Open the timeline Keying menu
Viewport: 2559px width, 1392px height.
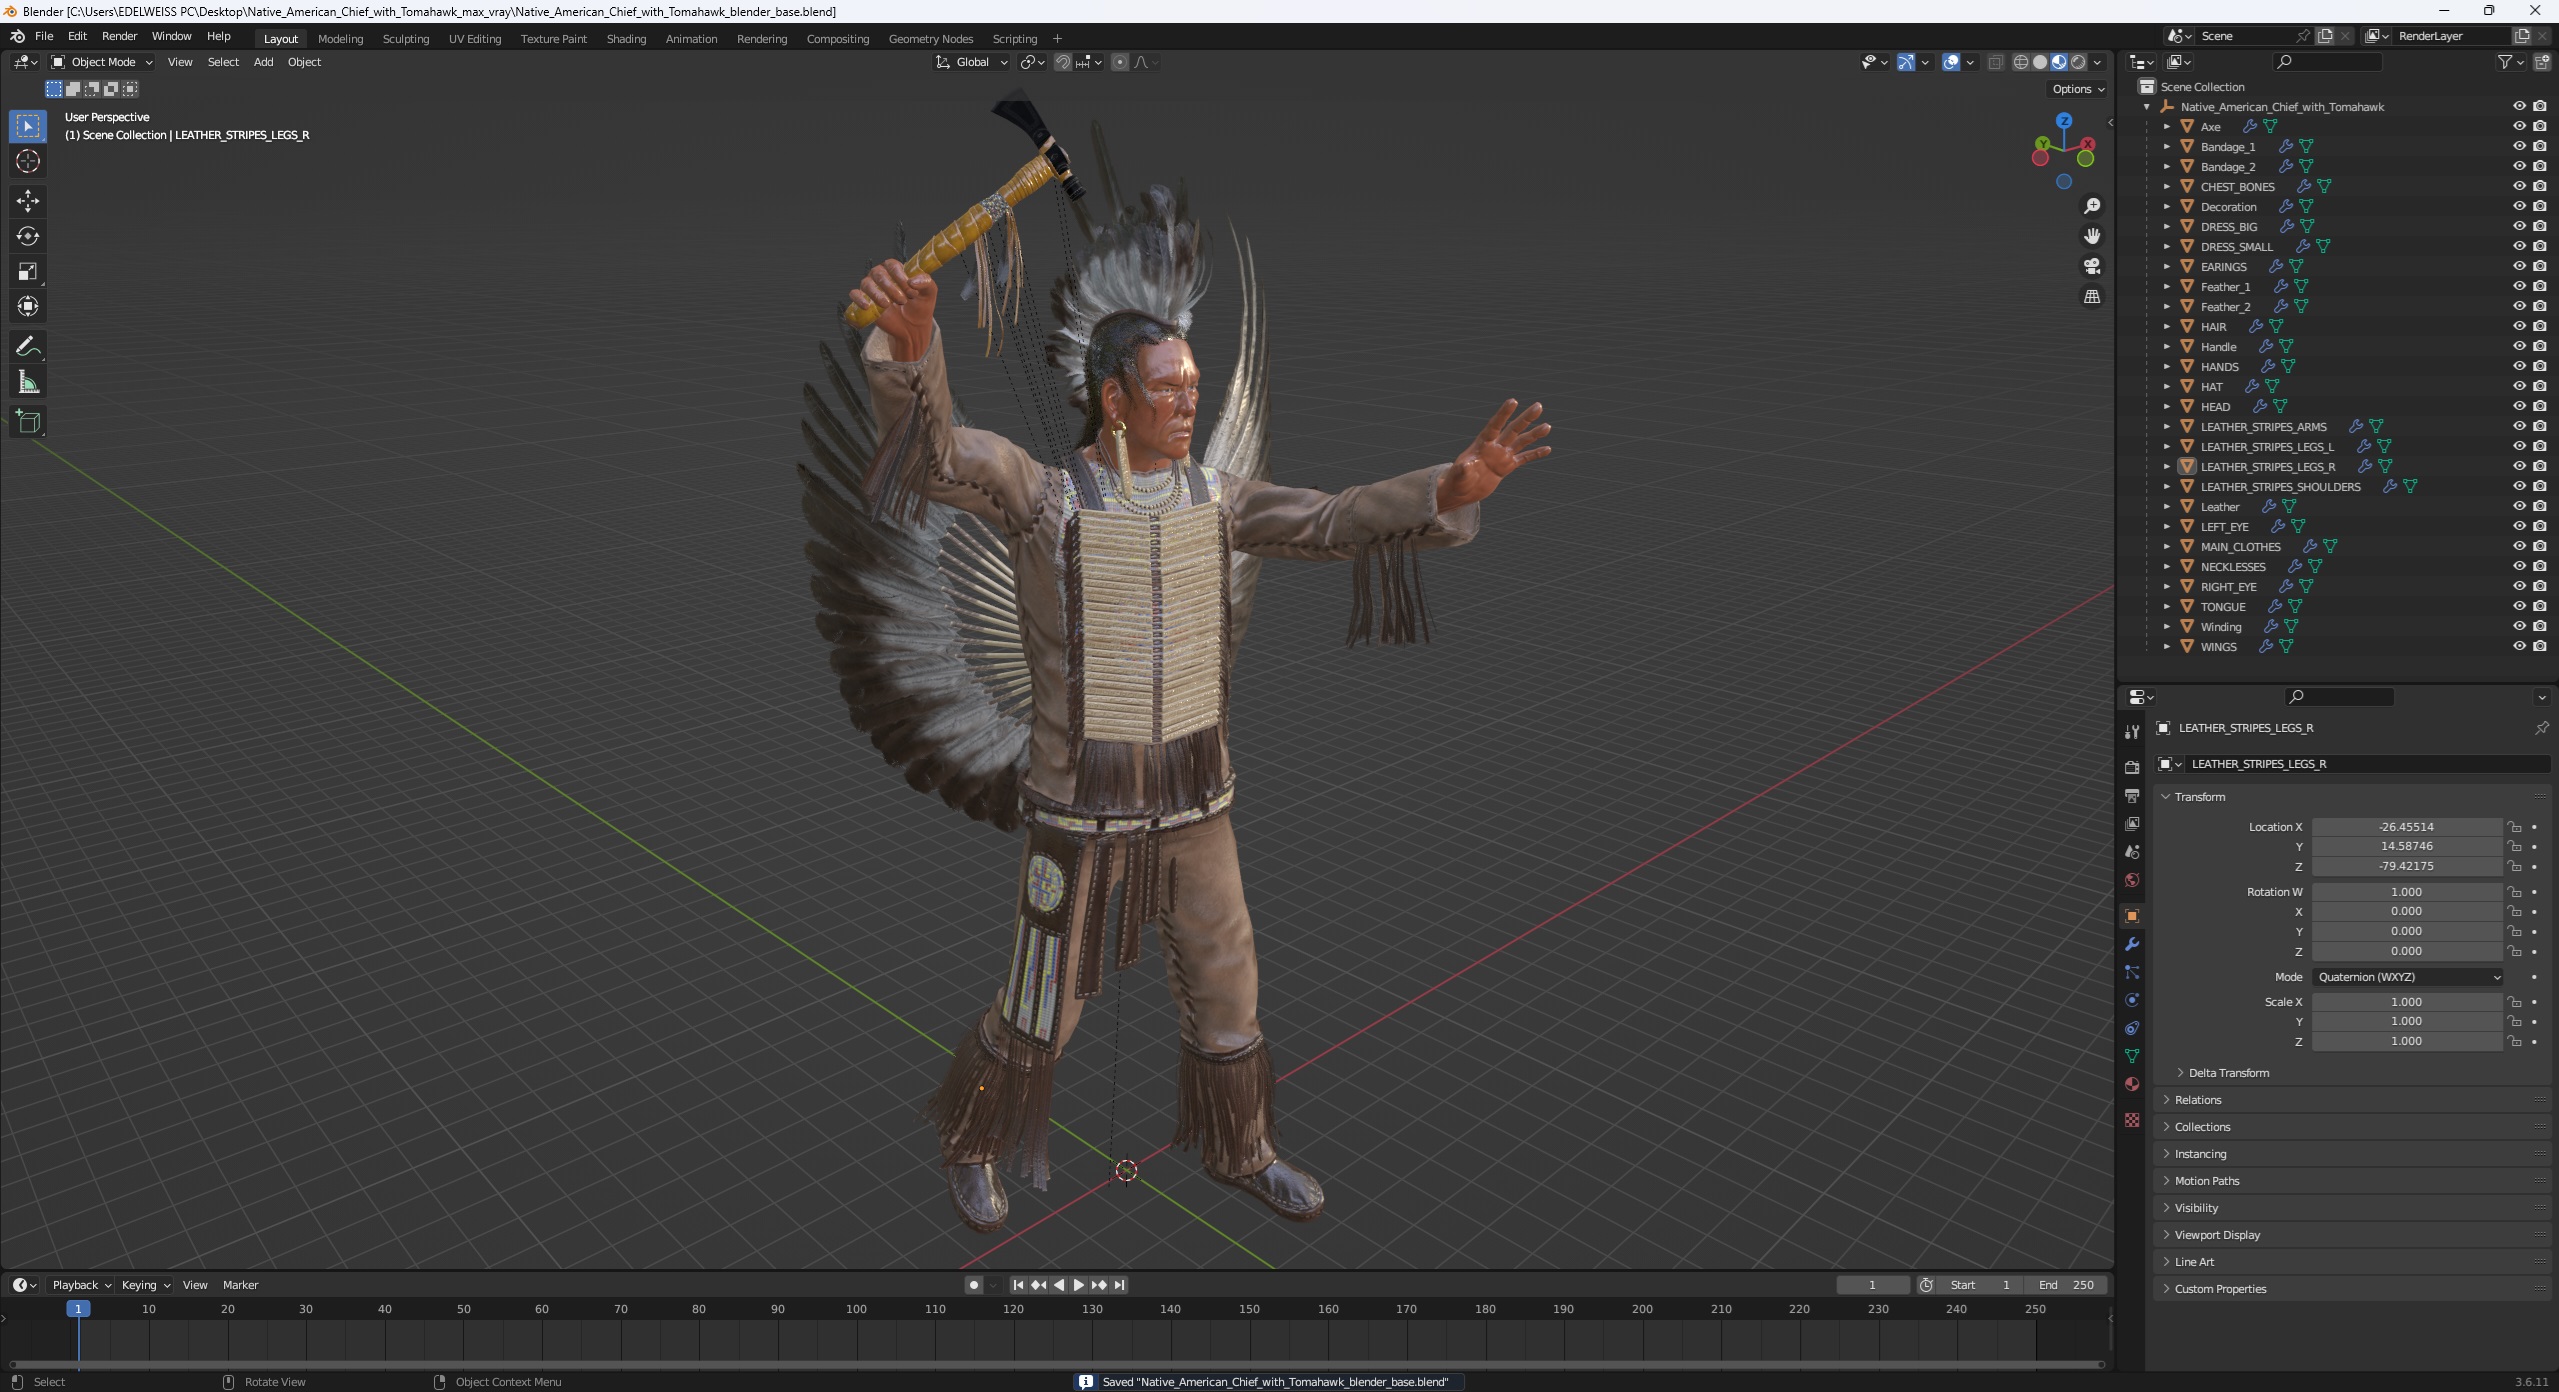[145, 1285]
